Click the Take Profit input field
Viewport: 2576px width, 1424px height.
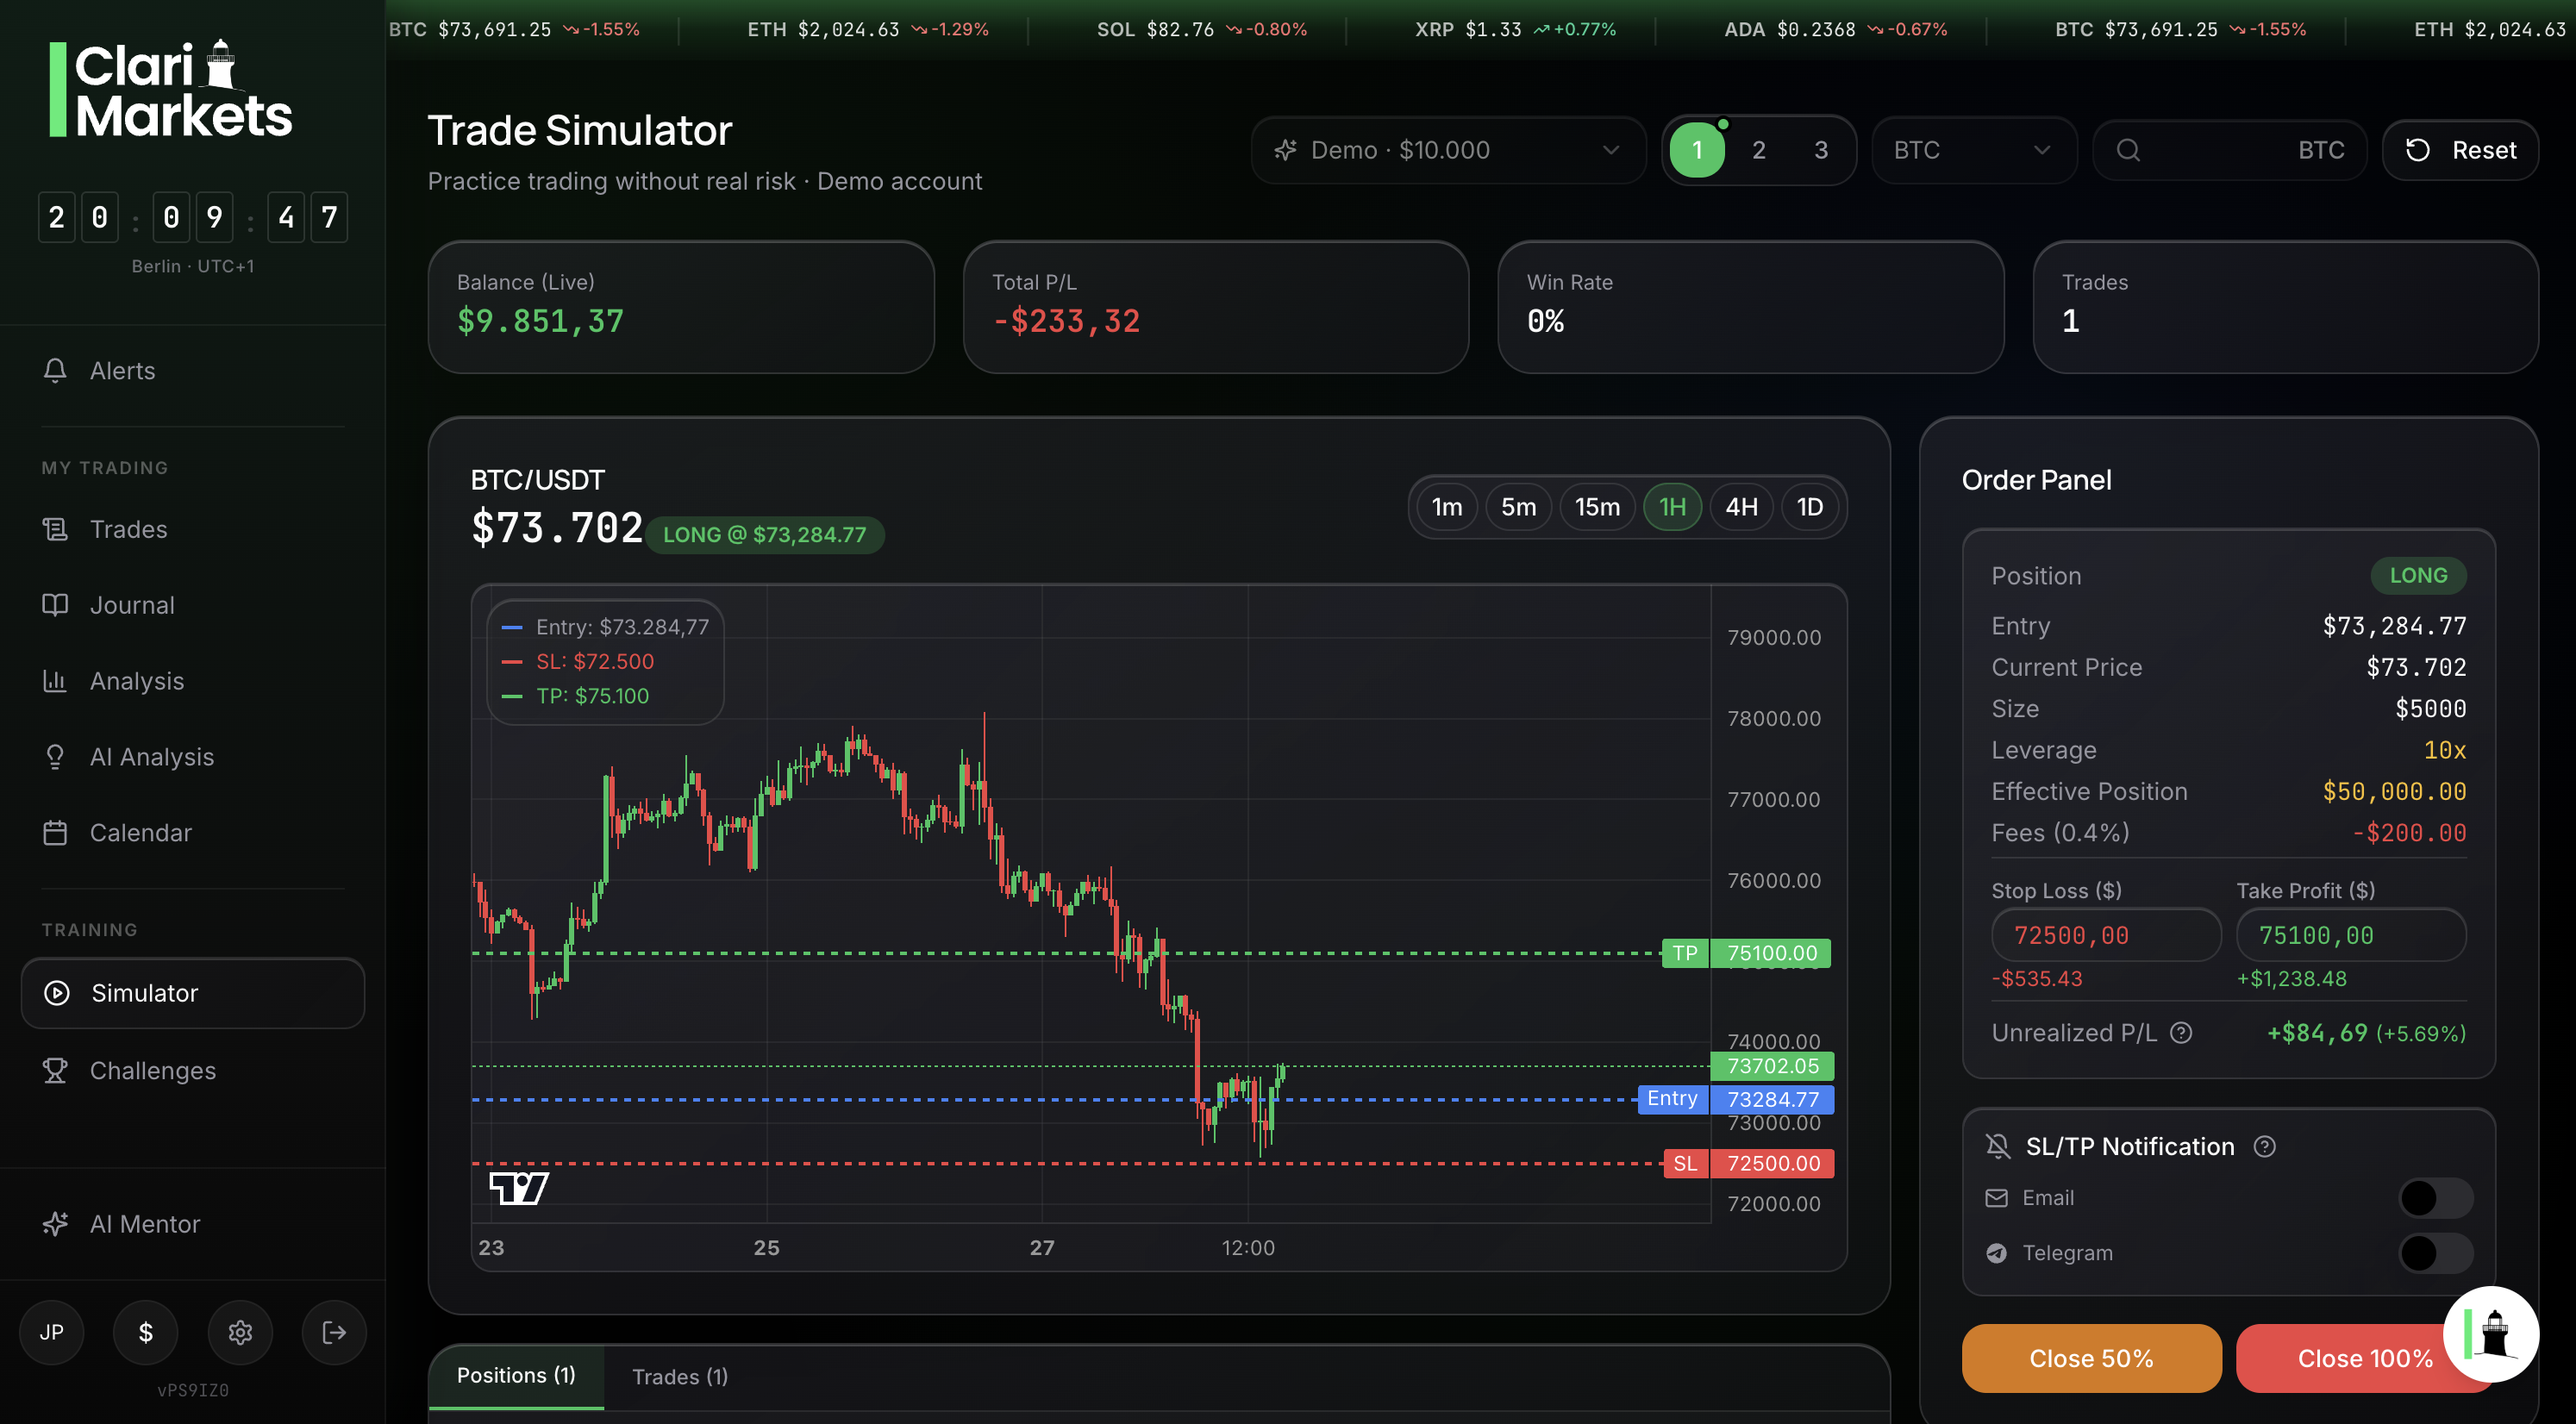(2351, 935)
